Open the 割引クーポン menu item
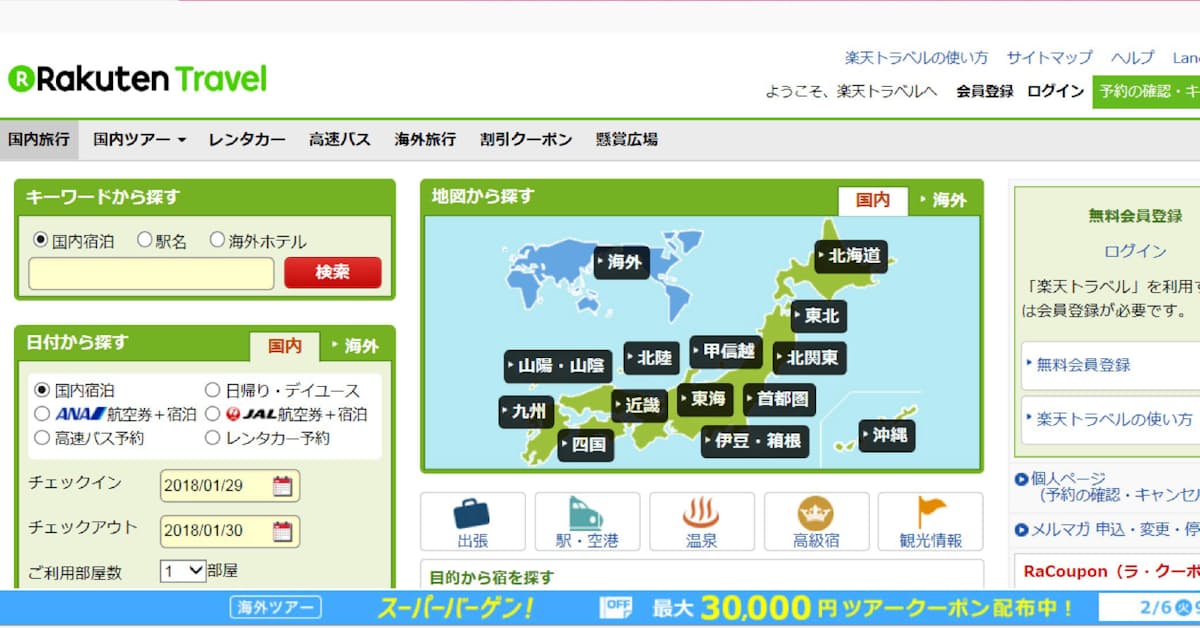 coord(525,140)
